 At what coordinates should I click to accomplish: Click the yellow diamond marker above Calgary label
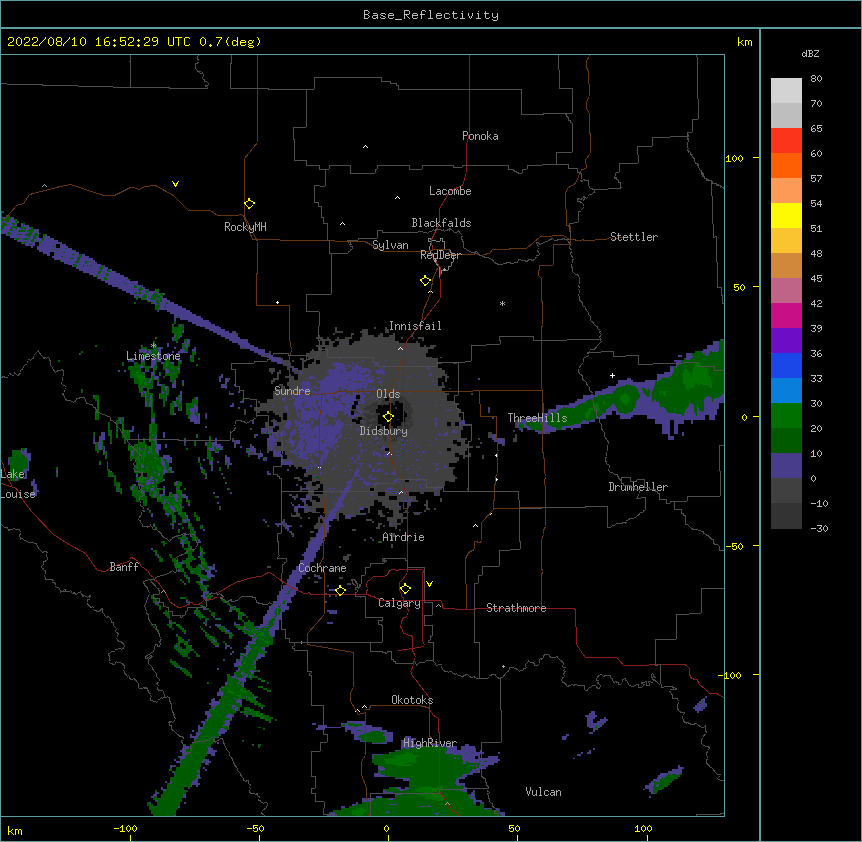click(405, 589)
